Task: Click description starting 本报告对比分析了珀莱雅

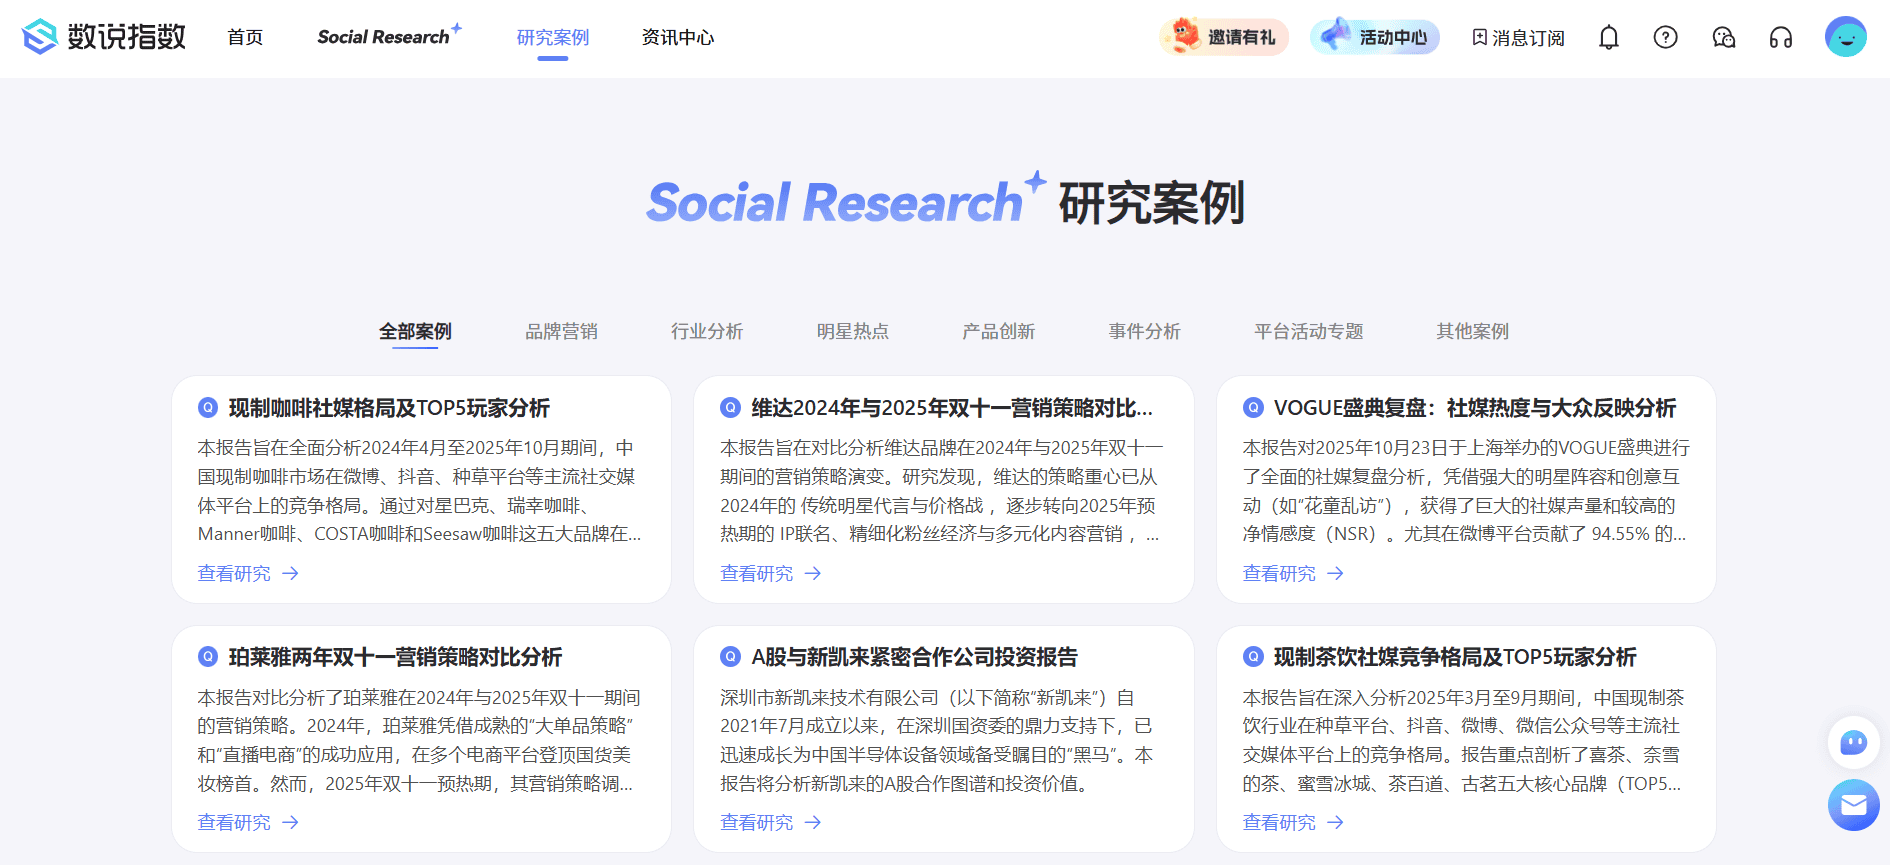Action: [419, 740]
